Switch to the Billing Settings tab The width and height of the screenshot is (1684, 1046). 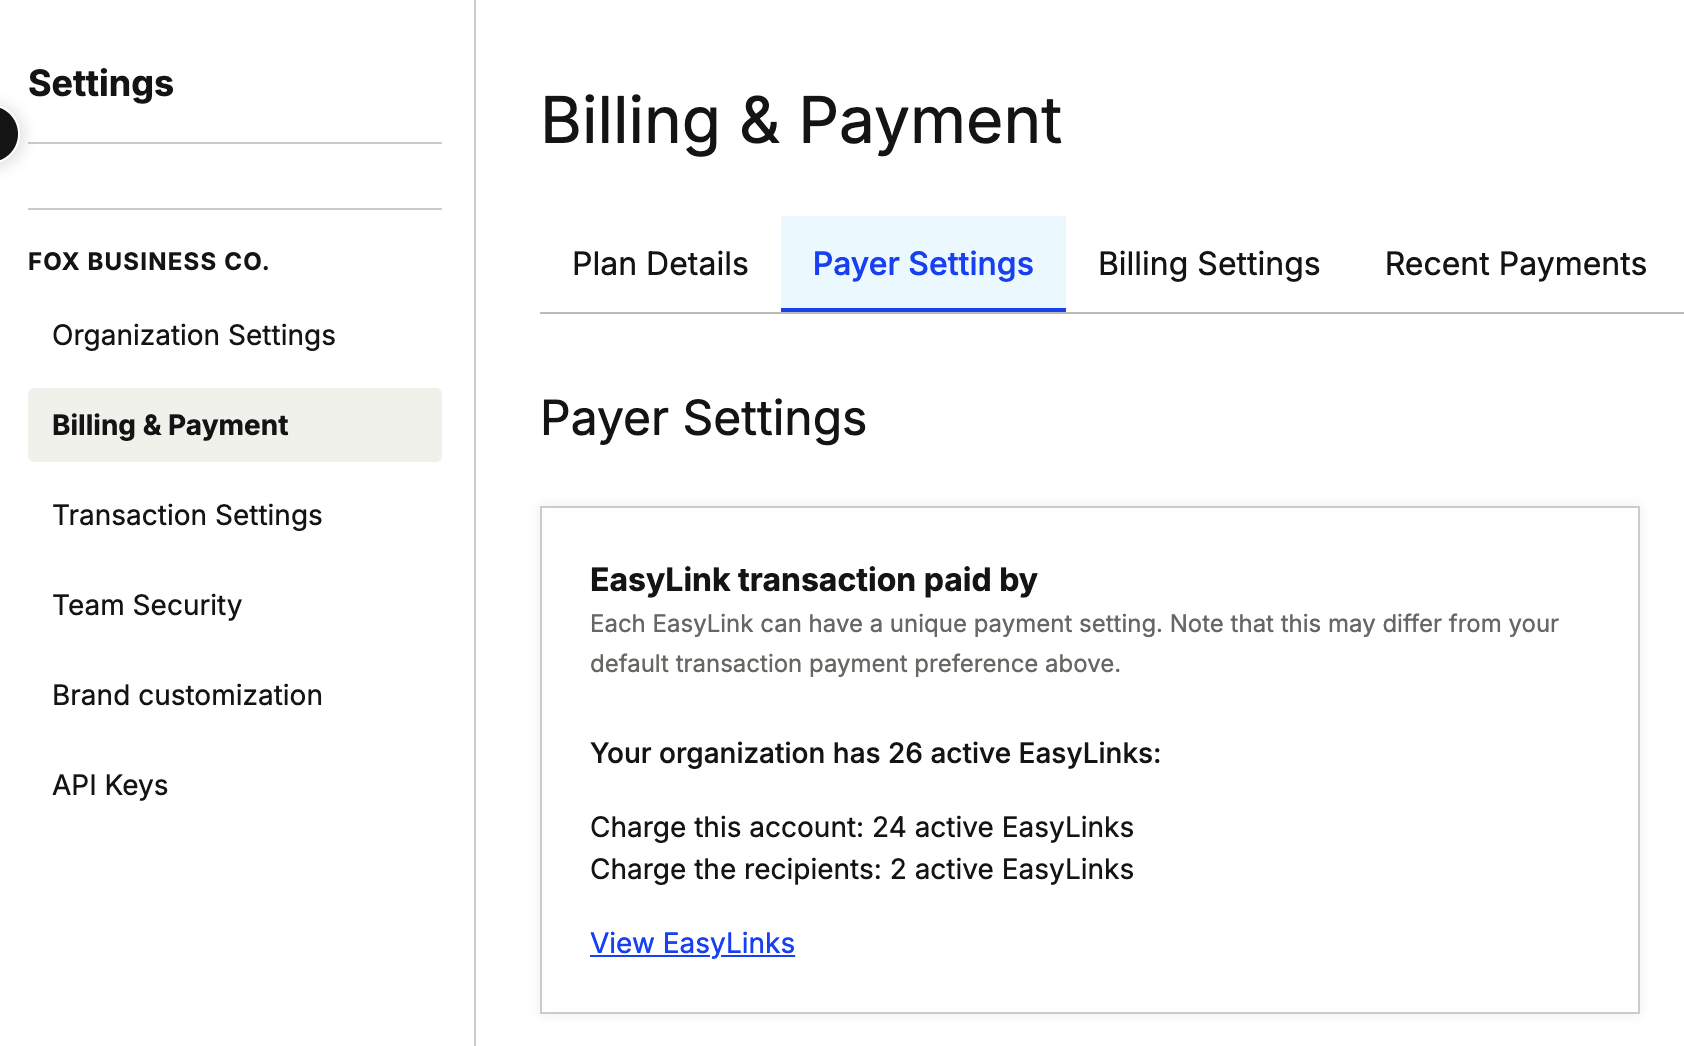(x=1209, y=264)
